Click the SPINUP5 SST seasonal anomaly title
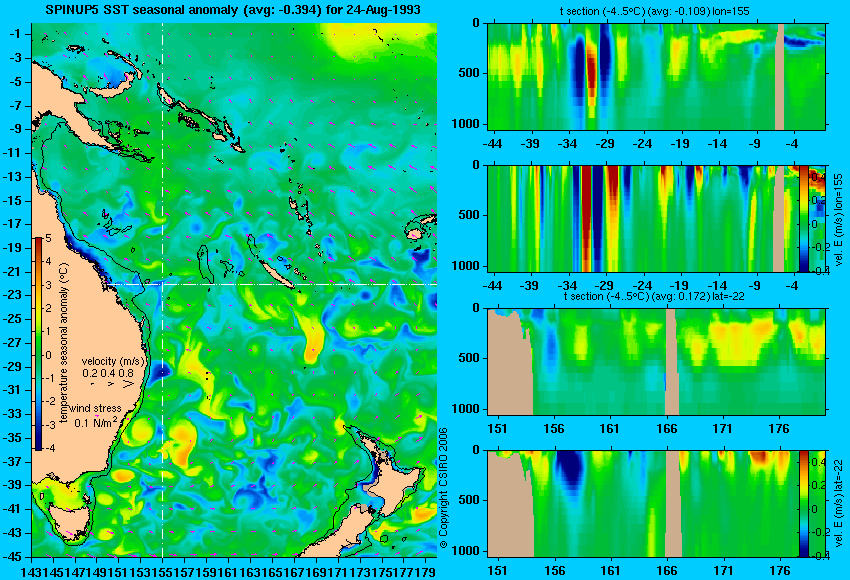Viewport: 850px width, 580px height. (233, 10)
